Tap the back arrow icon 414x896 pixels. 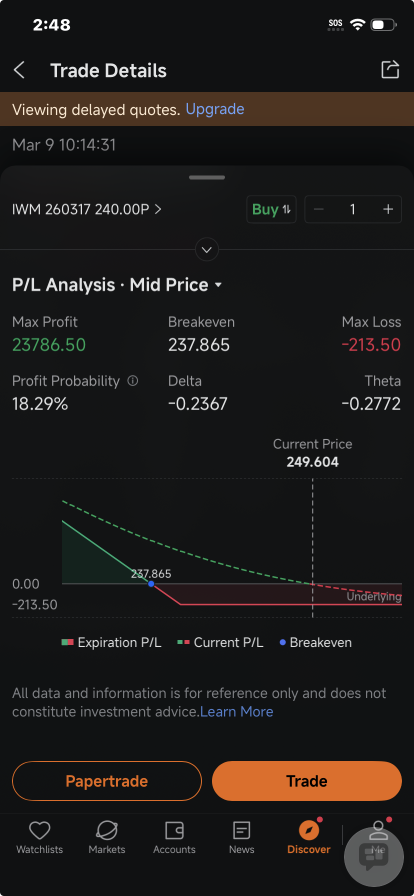pyautogui.click(x=19, y=71)
